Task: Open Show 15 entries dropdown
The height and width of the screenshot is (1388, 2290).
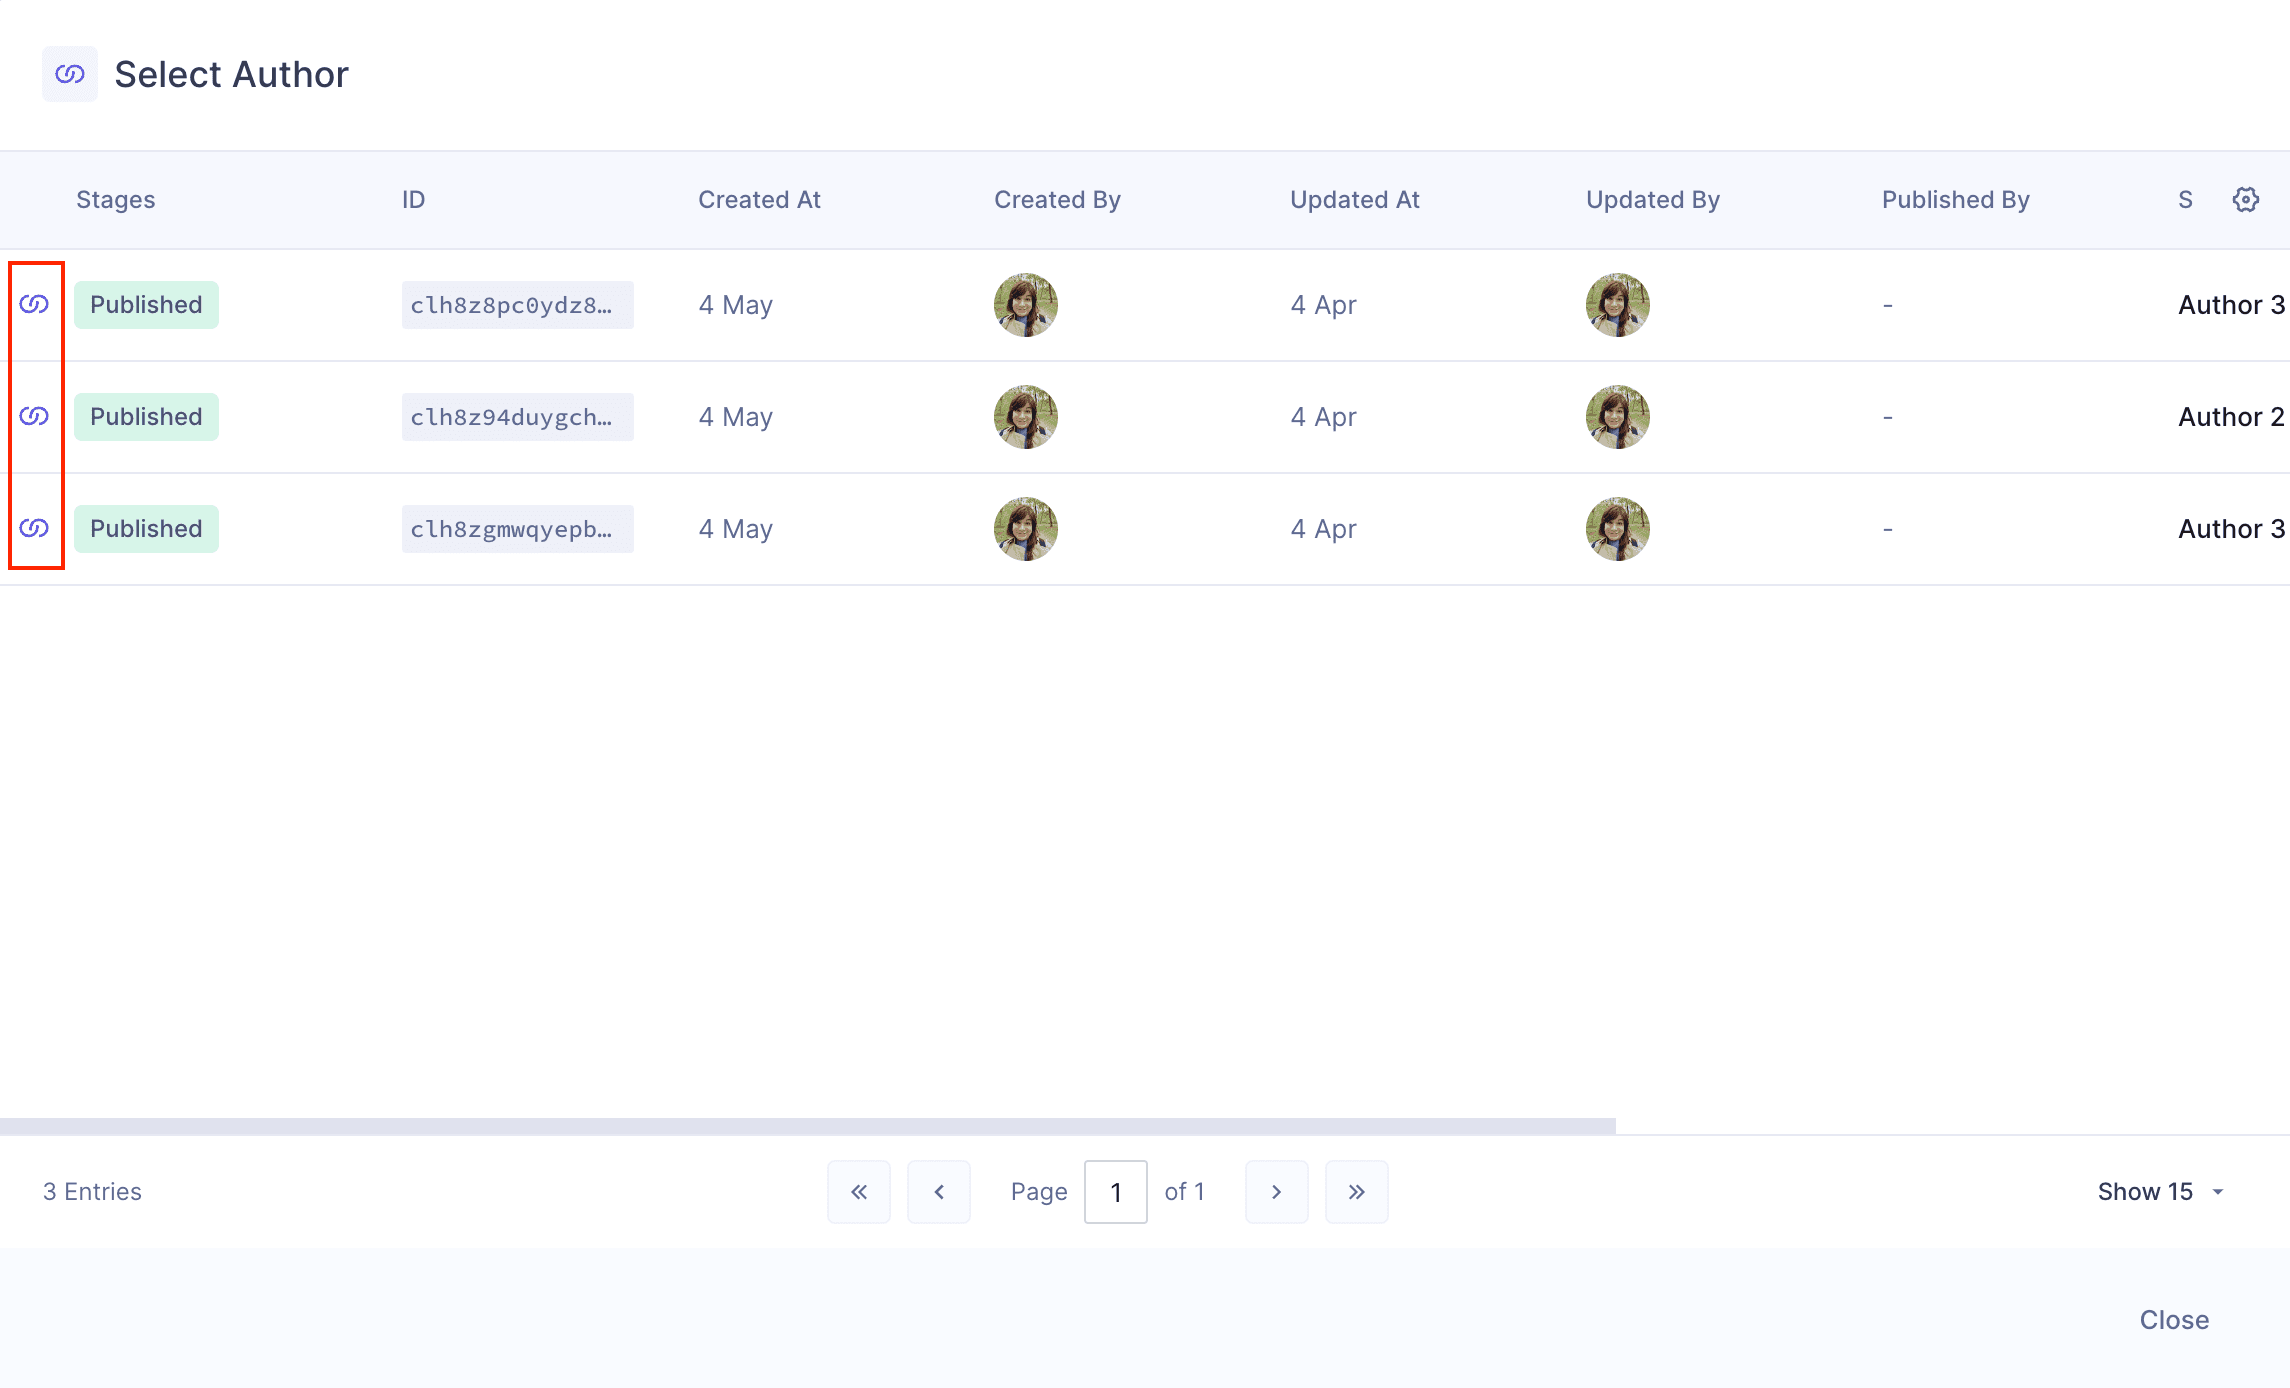Action: (2160, 1192)
